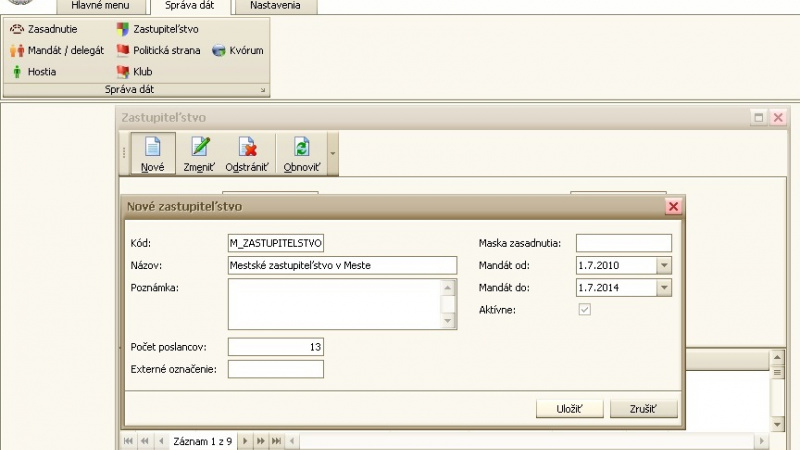Click the Nové toolbar button

153,153
